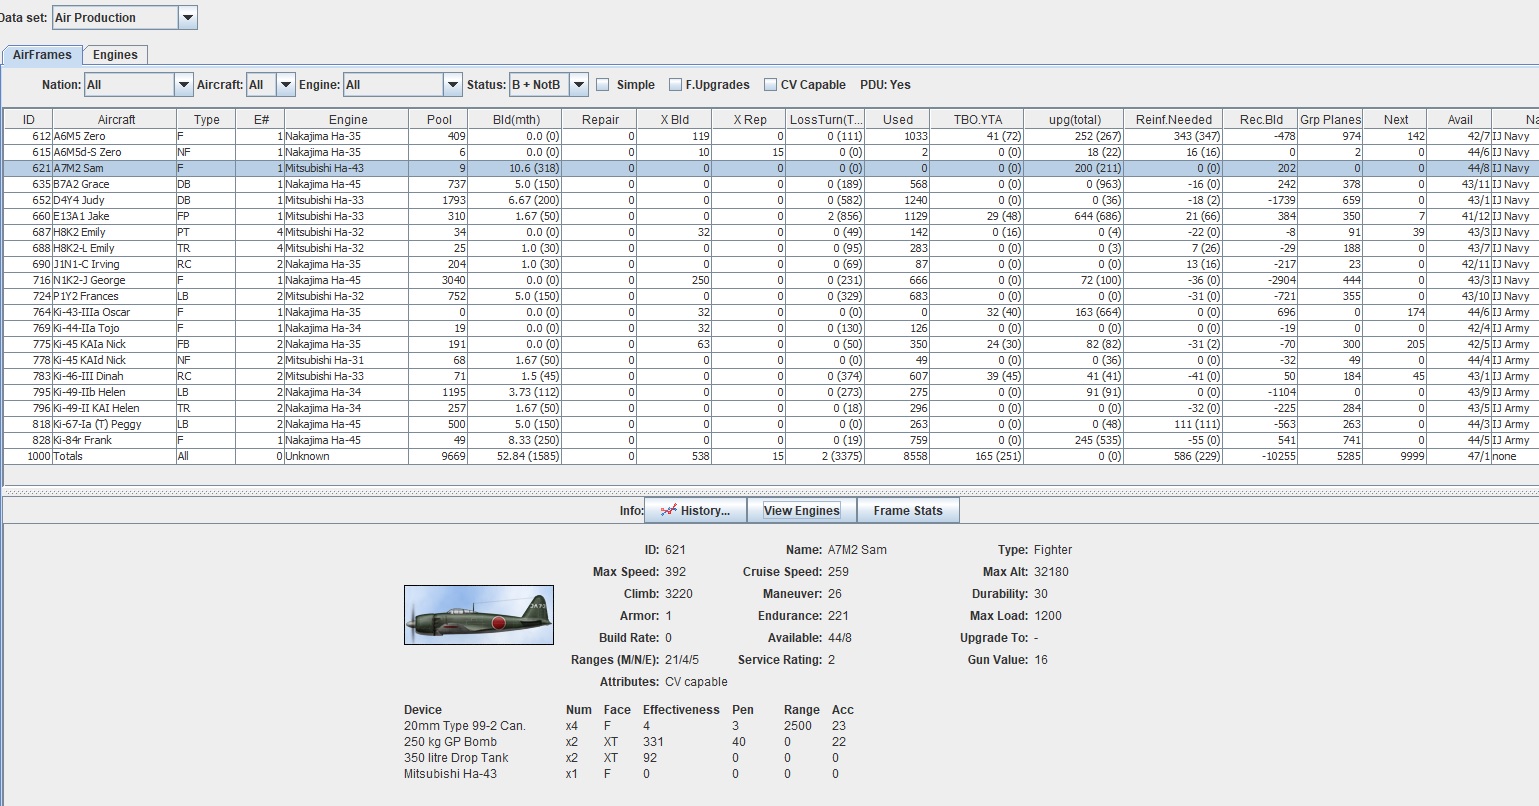Open the Frame Stats button
This screenshot has width=1539, height=806.
[x=907, y=510]
